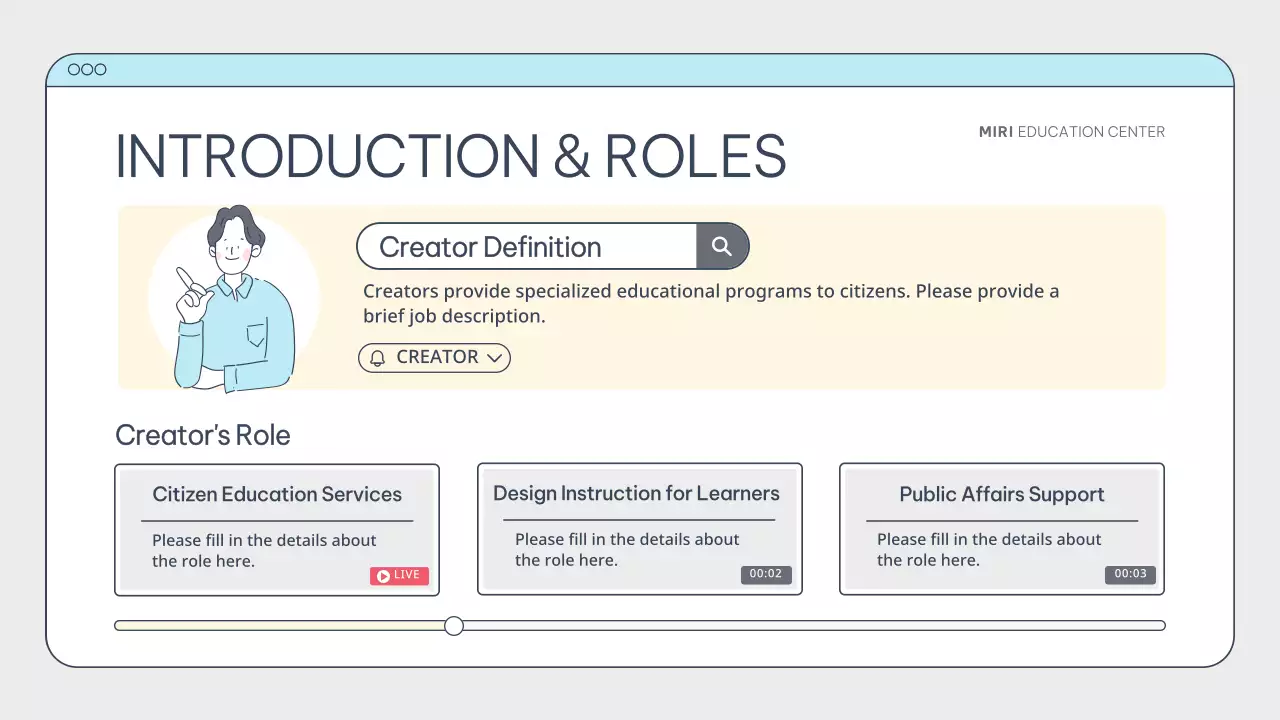Select the rightmost window control circle
The height and width of the screenshot is (720, 1280).
[x=101, y=69]
